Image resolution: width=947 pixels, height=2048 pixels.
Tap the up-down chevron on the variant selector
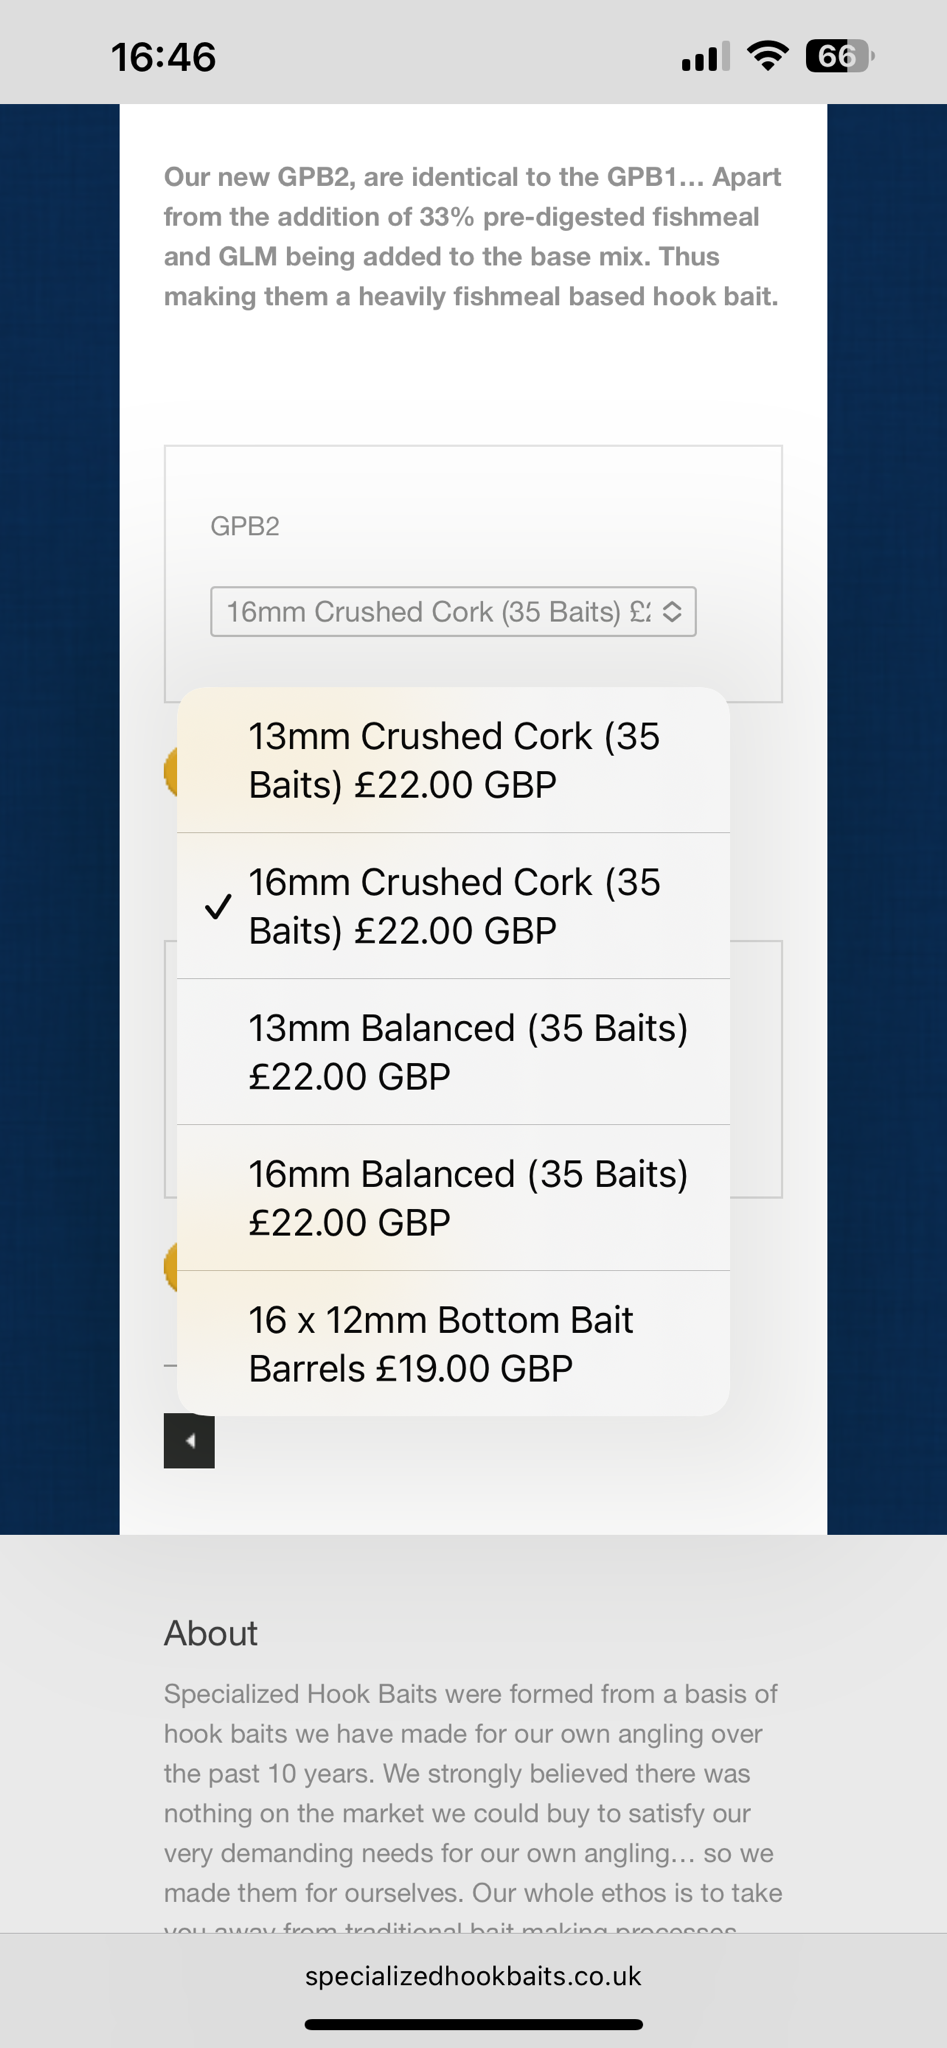tap(673, 612)
